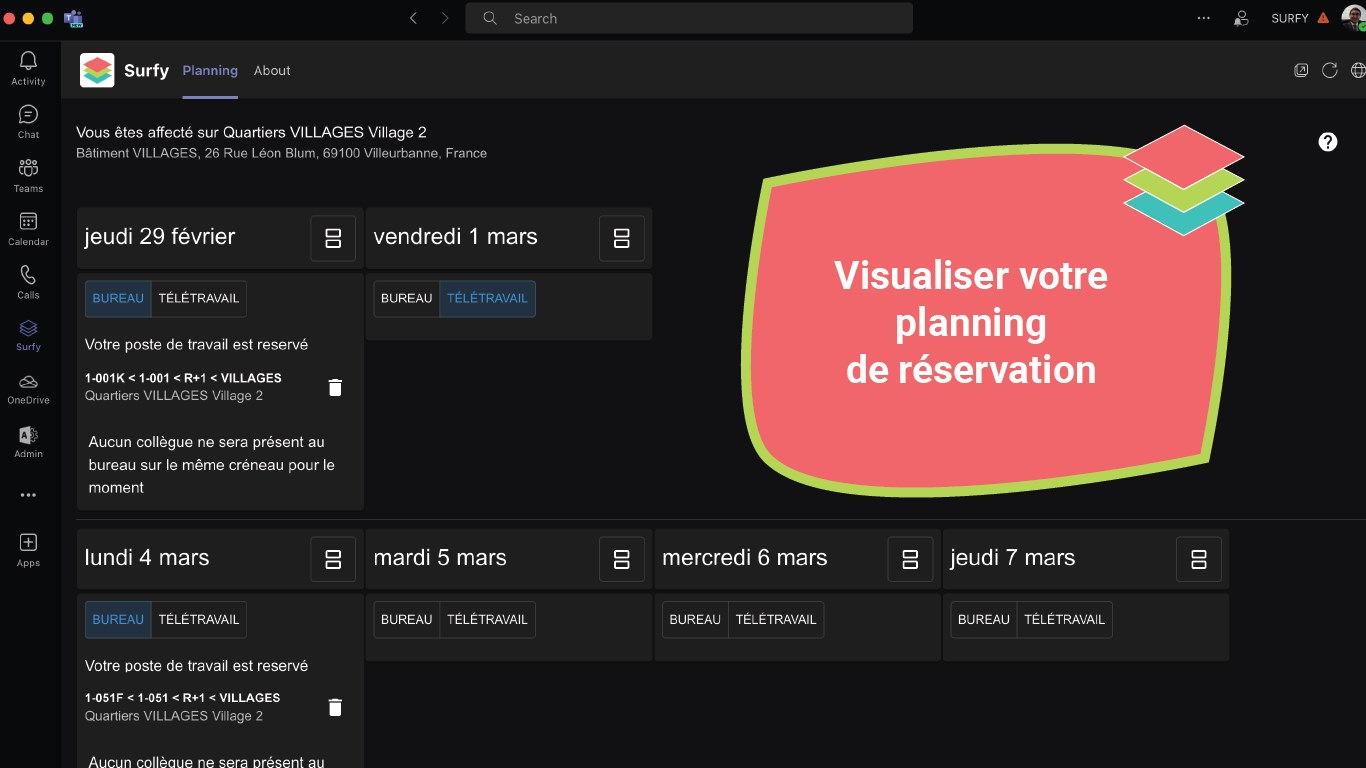Open desk layout icon for mercredi 6 mars

coord(910,559)
